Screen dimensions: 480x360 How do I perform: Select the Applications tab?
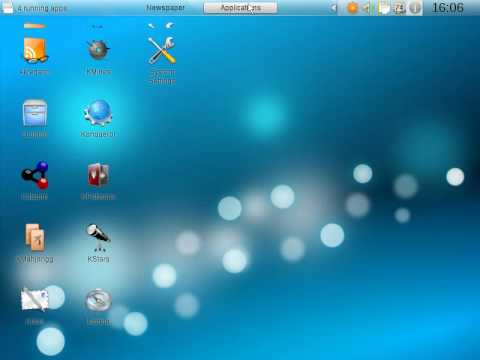pyautogui.click(x=240, y=8)
